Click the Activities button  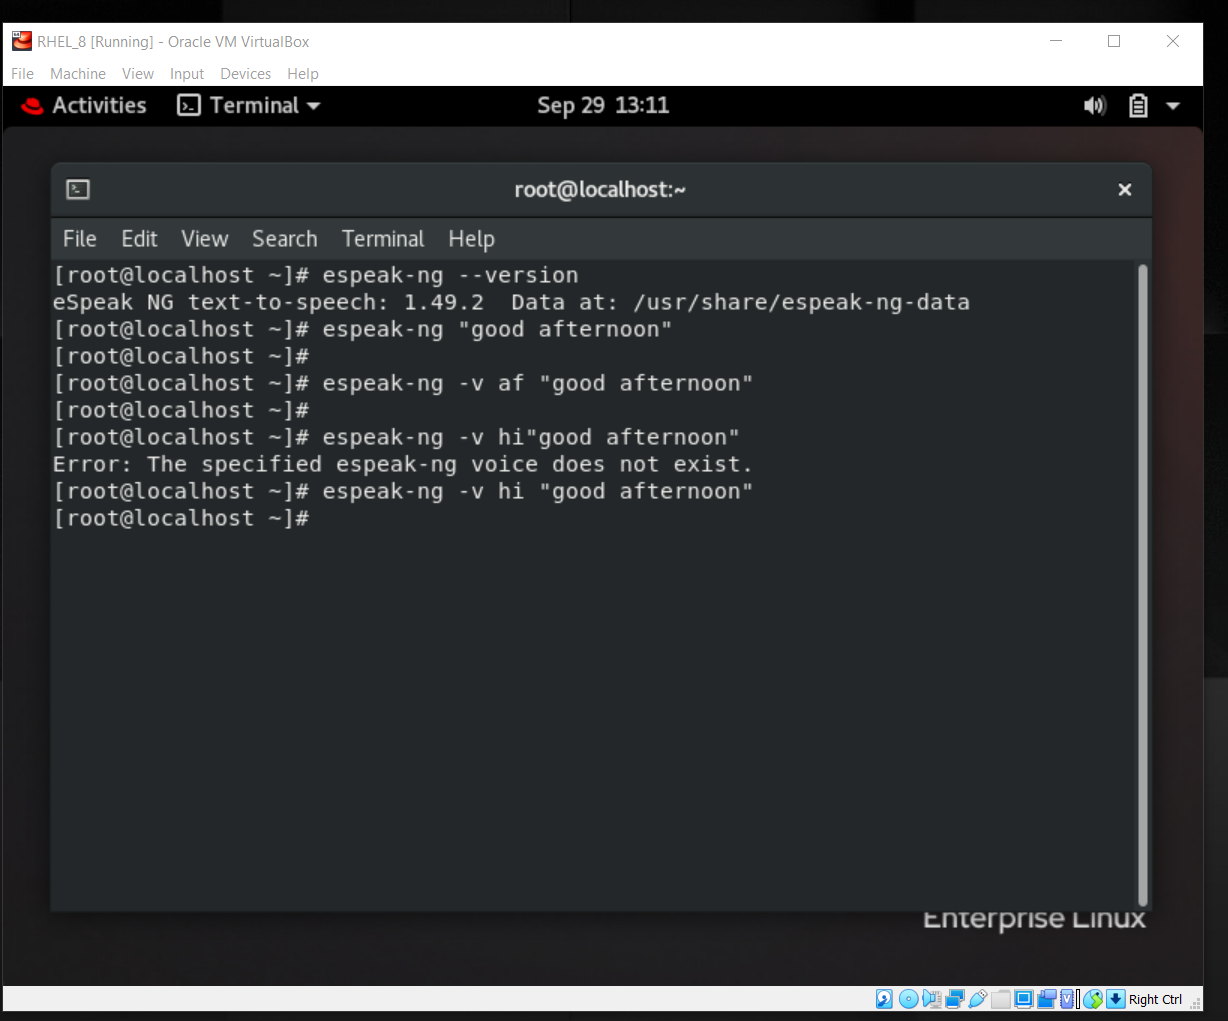click(x=97, y=105)
